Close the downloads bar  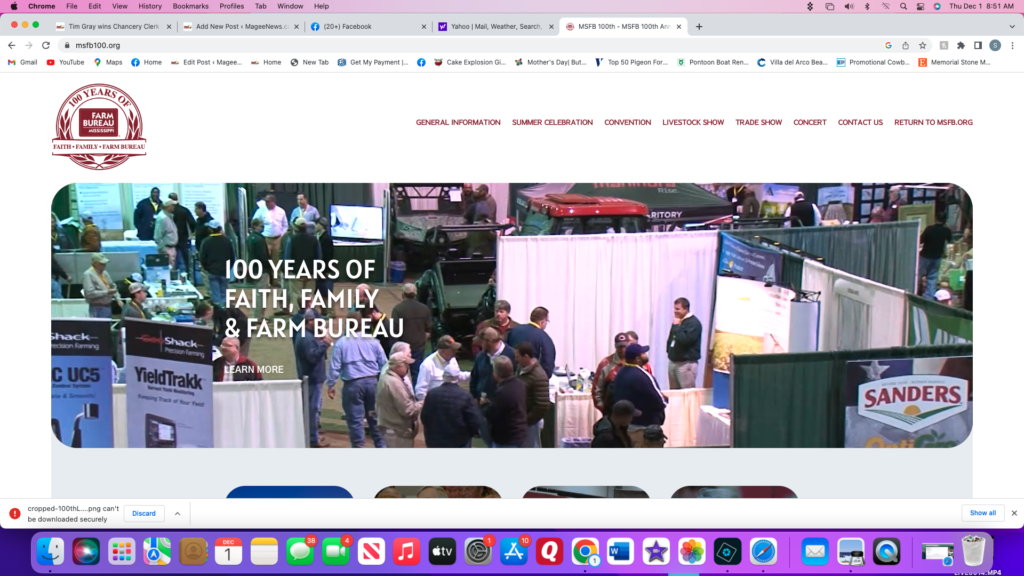pyautogui.click(x=1014, y=513)
